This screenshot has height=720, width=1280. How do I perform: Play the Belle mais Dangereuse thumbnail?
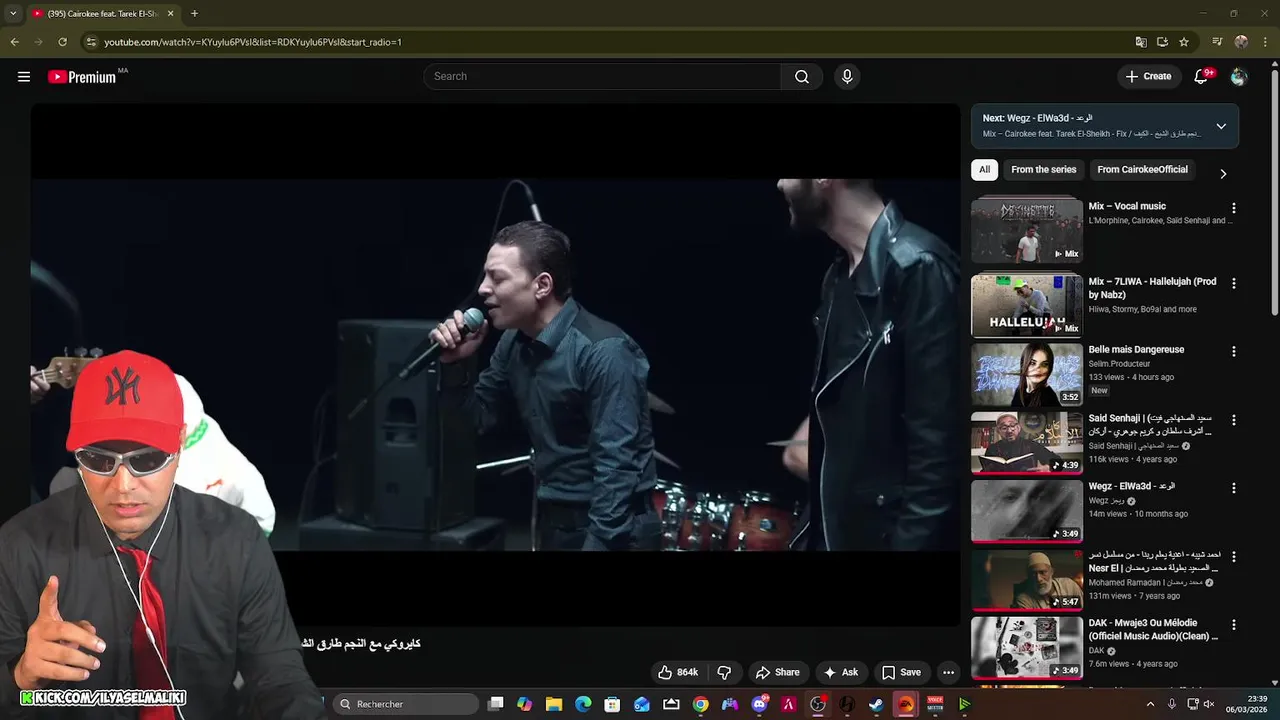1027,374
